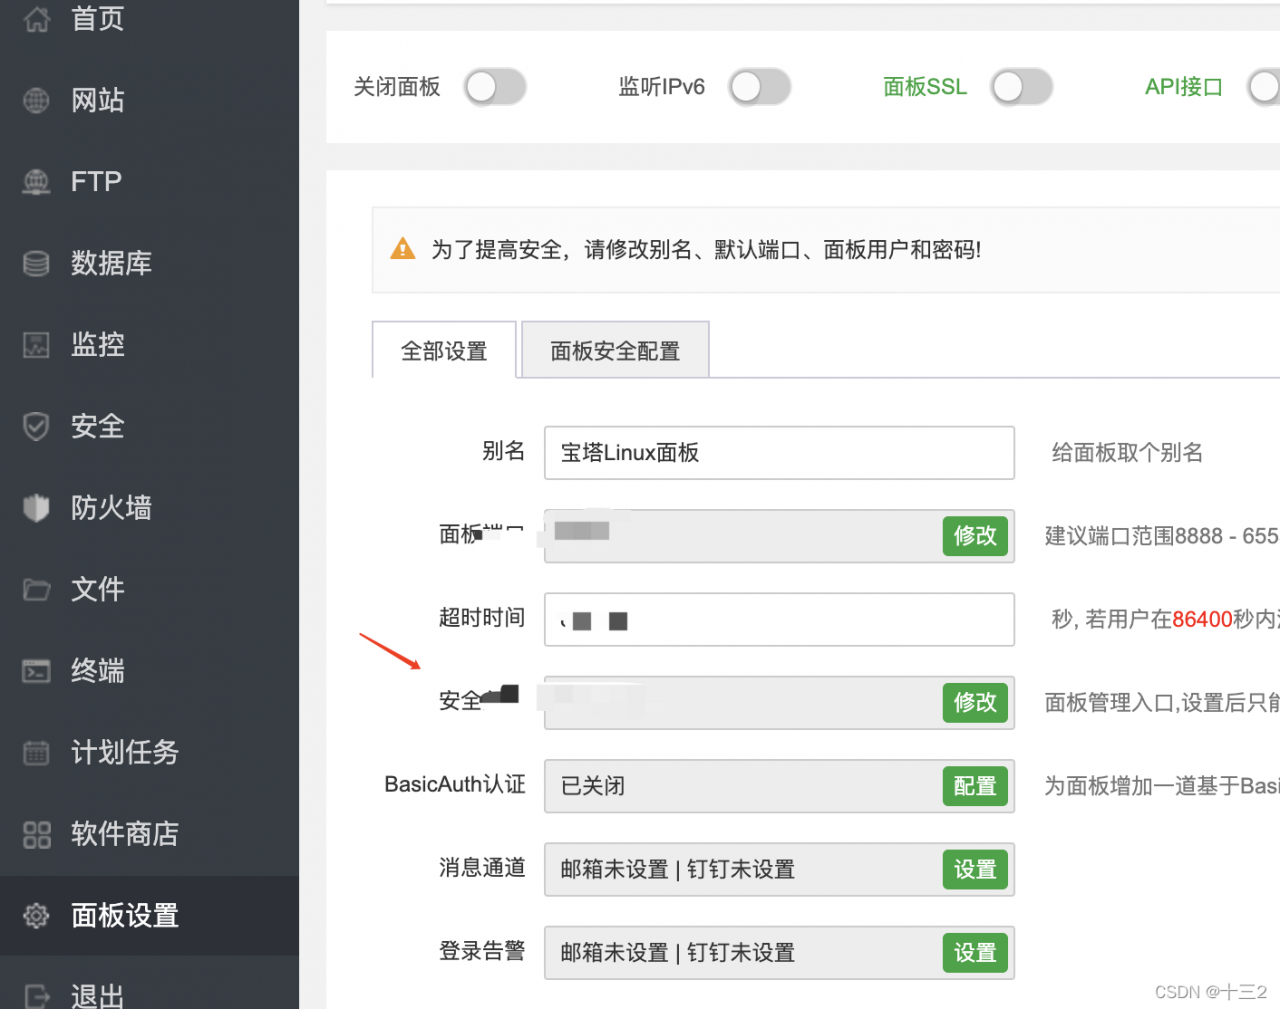Open the 文件 folder icon
This screenshot has width=1280, height=1009.
[x=36, y=589]
